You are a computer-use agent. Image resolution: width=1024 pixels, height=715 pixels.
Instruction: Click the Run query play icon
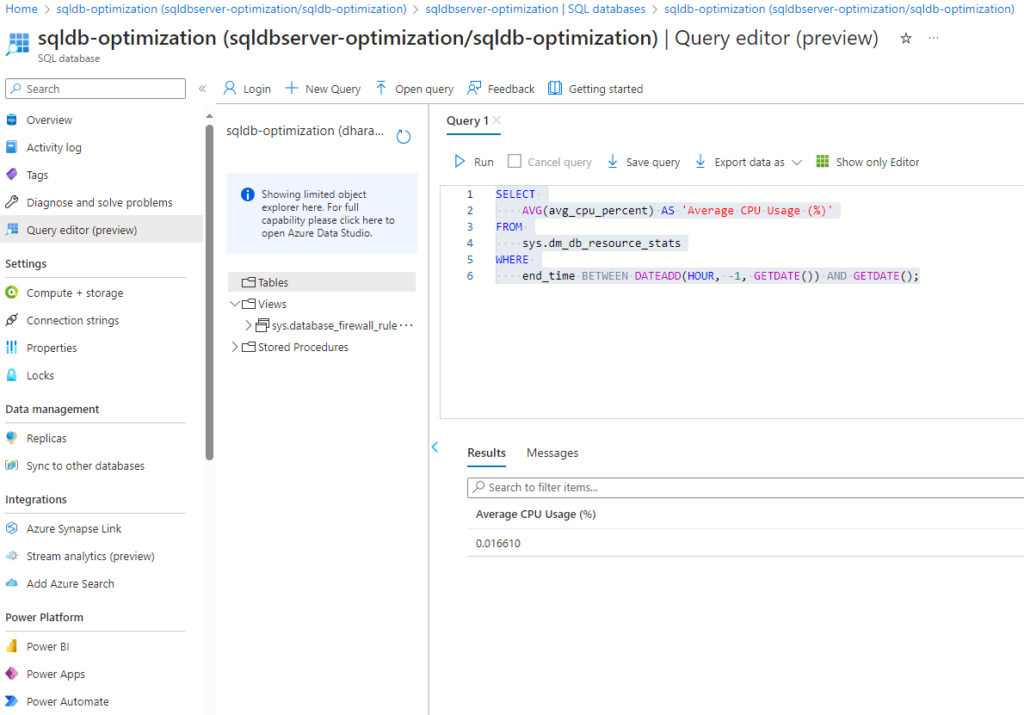460,162
